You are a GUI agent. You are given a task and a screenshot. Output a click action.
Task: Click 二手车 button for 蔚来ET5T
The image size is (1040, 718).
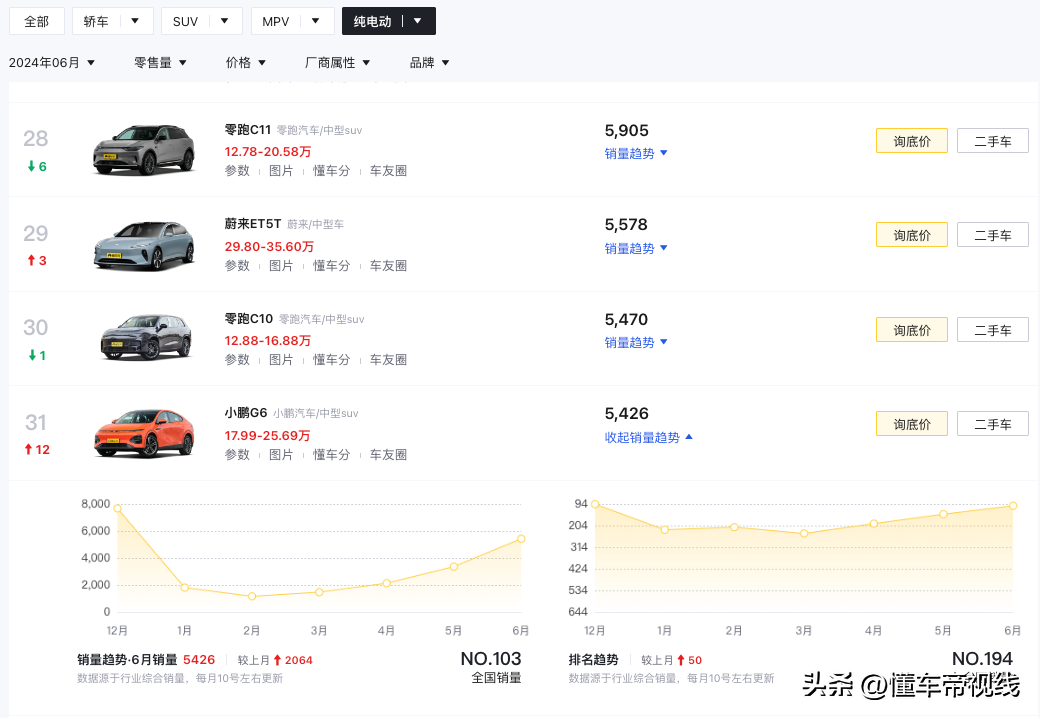[993, 235]
